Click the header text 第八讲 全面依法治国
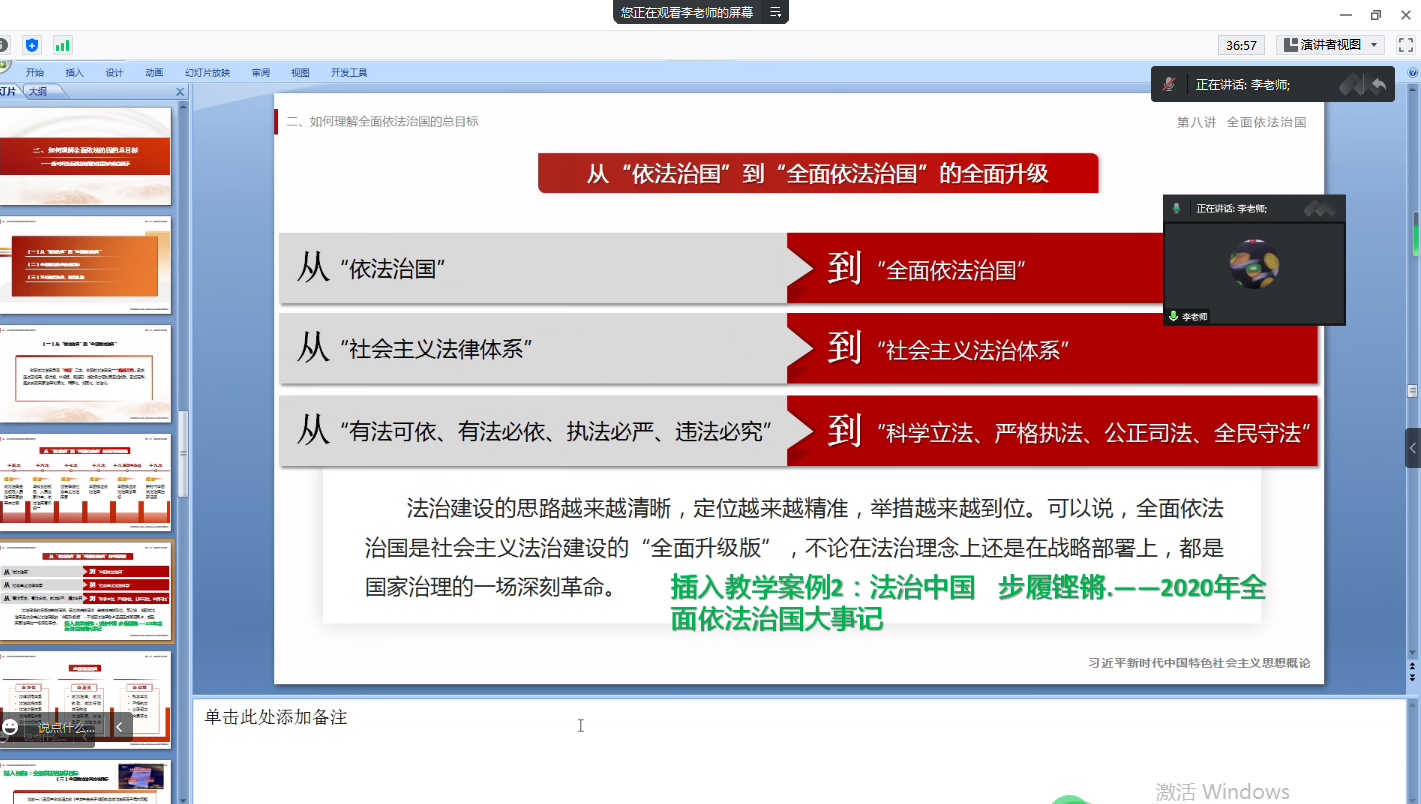 (1241, 122)
